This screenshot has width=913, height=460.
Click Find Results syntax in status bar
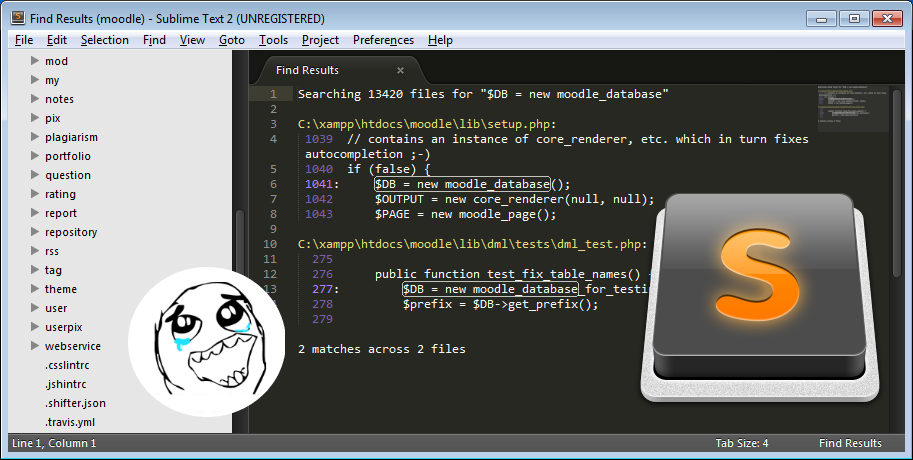[850, 443]
